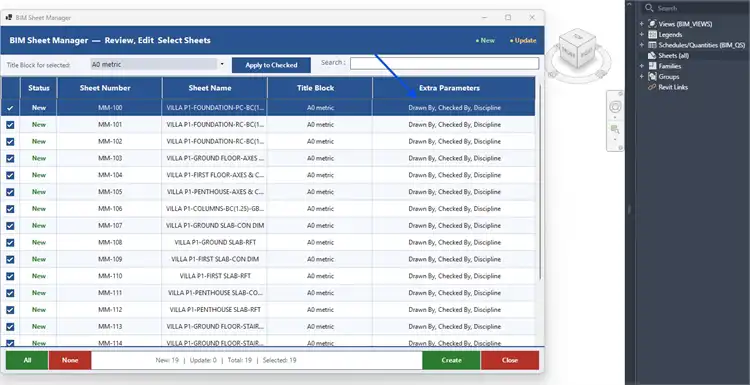The width and height of the screenshot is (750, 385).
Task: Uncheck the MM-102 sheet checkbox
Action: point(10,142)
